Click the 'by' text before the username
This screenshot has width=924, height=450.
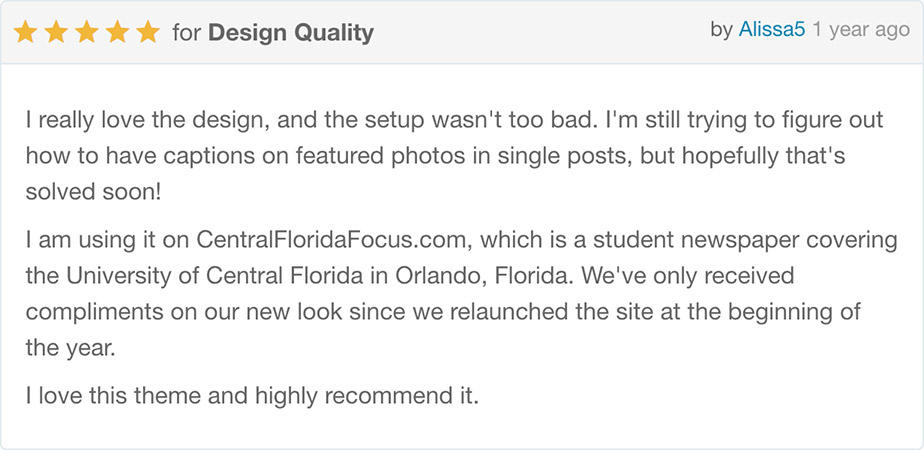(721, 30)
